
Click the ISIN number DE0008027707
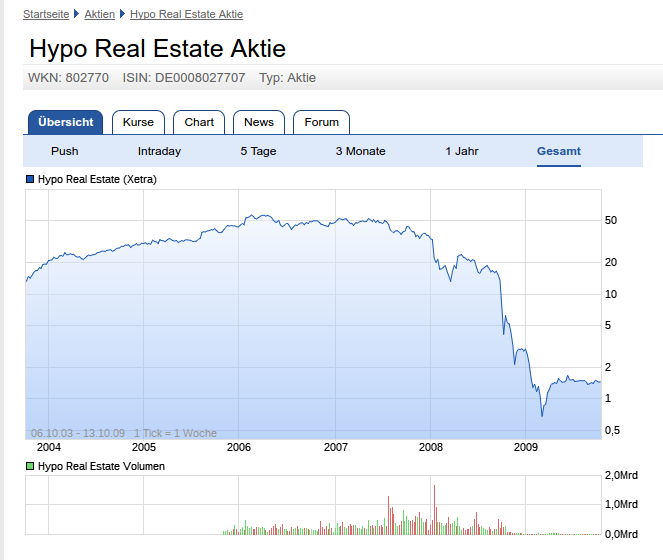pos(199,77)
